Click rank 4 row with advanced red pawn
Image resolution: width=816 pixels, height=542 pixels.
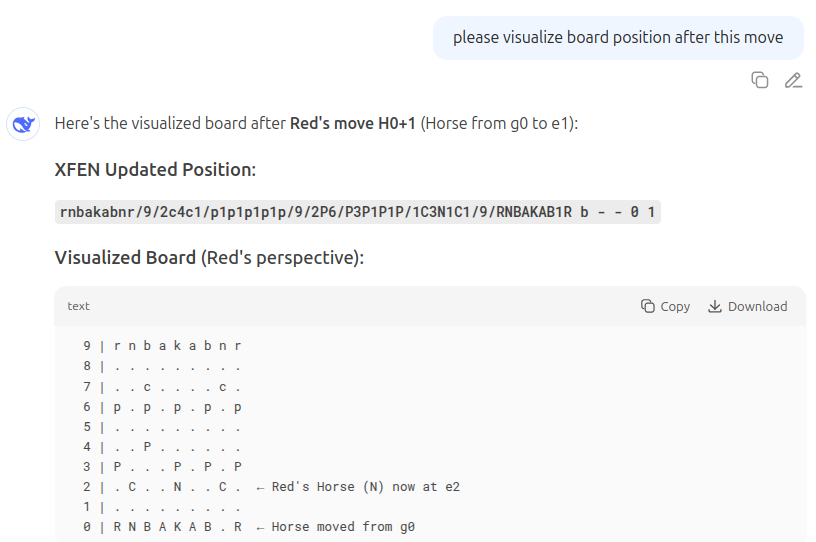click(177, 447)
